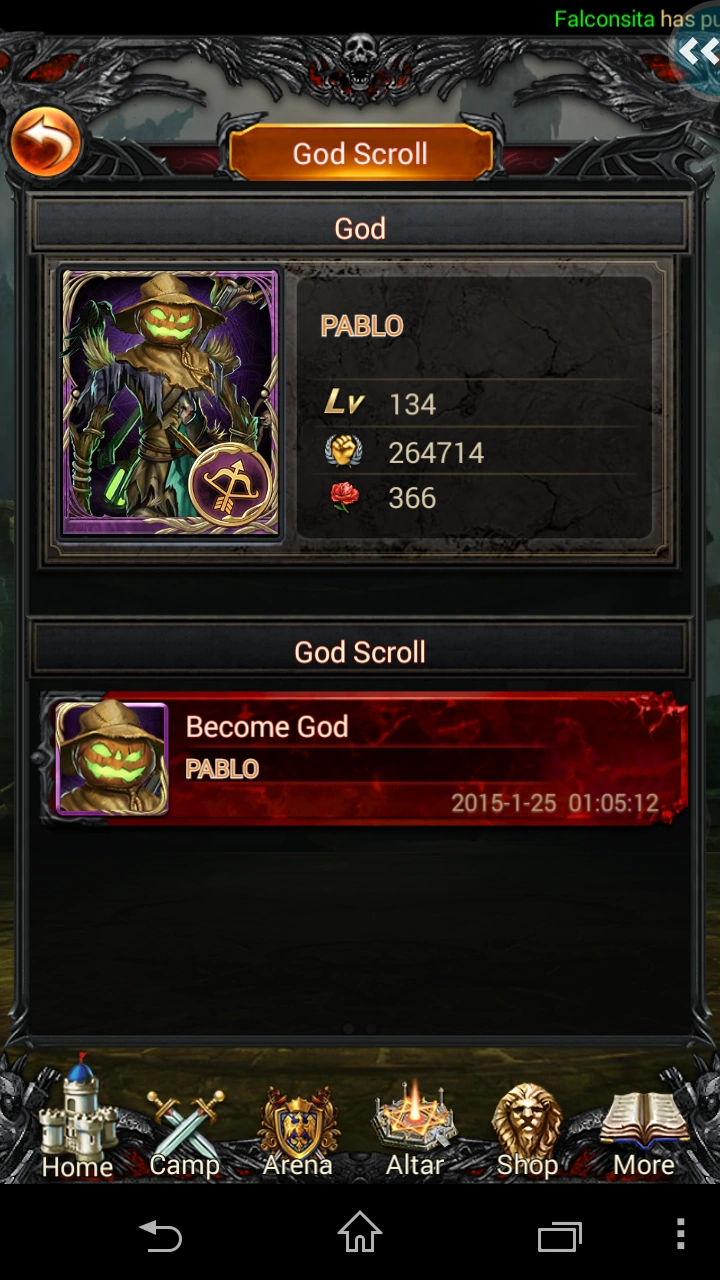Tap Android home navigation button
This screenshot has height=1280, width=720.
(x=360, y=1232)
